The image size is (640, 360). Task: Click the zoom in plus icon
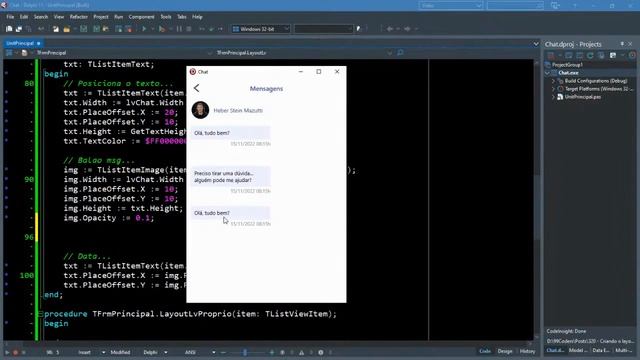(x=272, y=352)
